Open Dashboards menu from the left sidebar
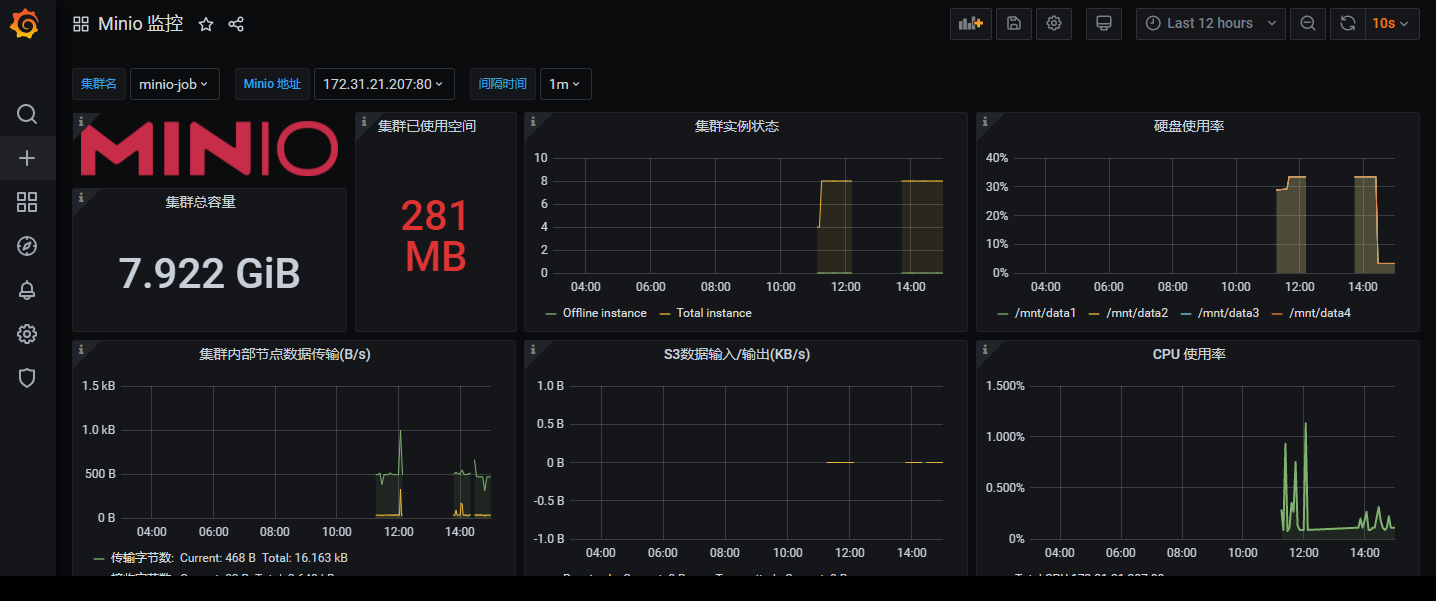 coord(27,202)
